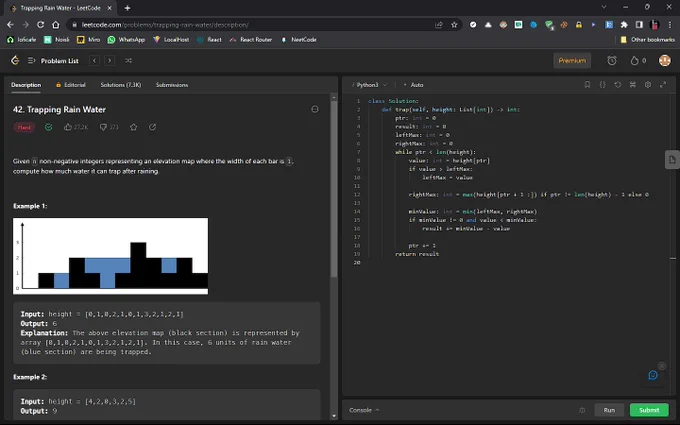Dislike the problem with thumbs down
This screenshot has height=425, width=680.
tap(109, 127)
